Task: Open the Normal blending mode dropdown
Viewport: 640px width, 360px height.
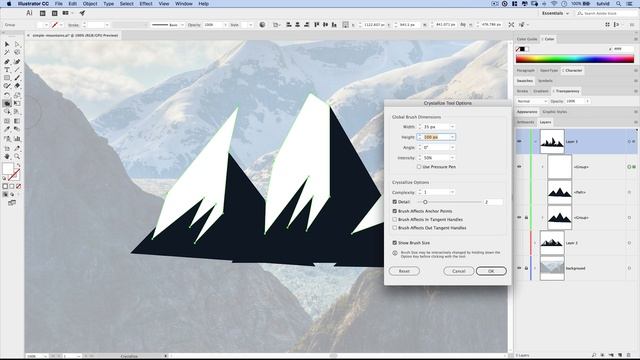Action: tap(531, 101)
